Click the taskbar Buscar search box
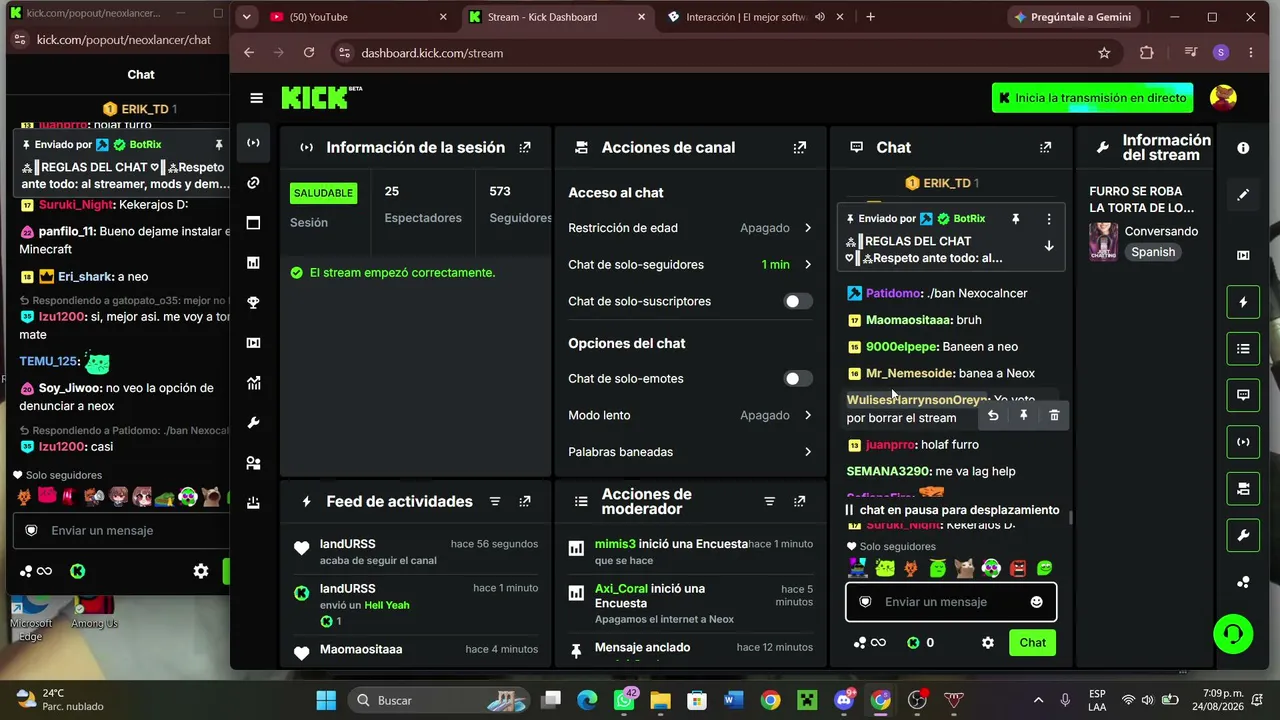The height and width of the screenshot is (720, 1280). coord(441,700)
